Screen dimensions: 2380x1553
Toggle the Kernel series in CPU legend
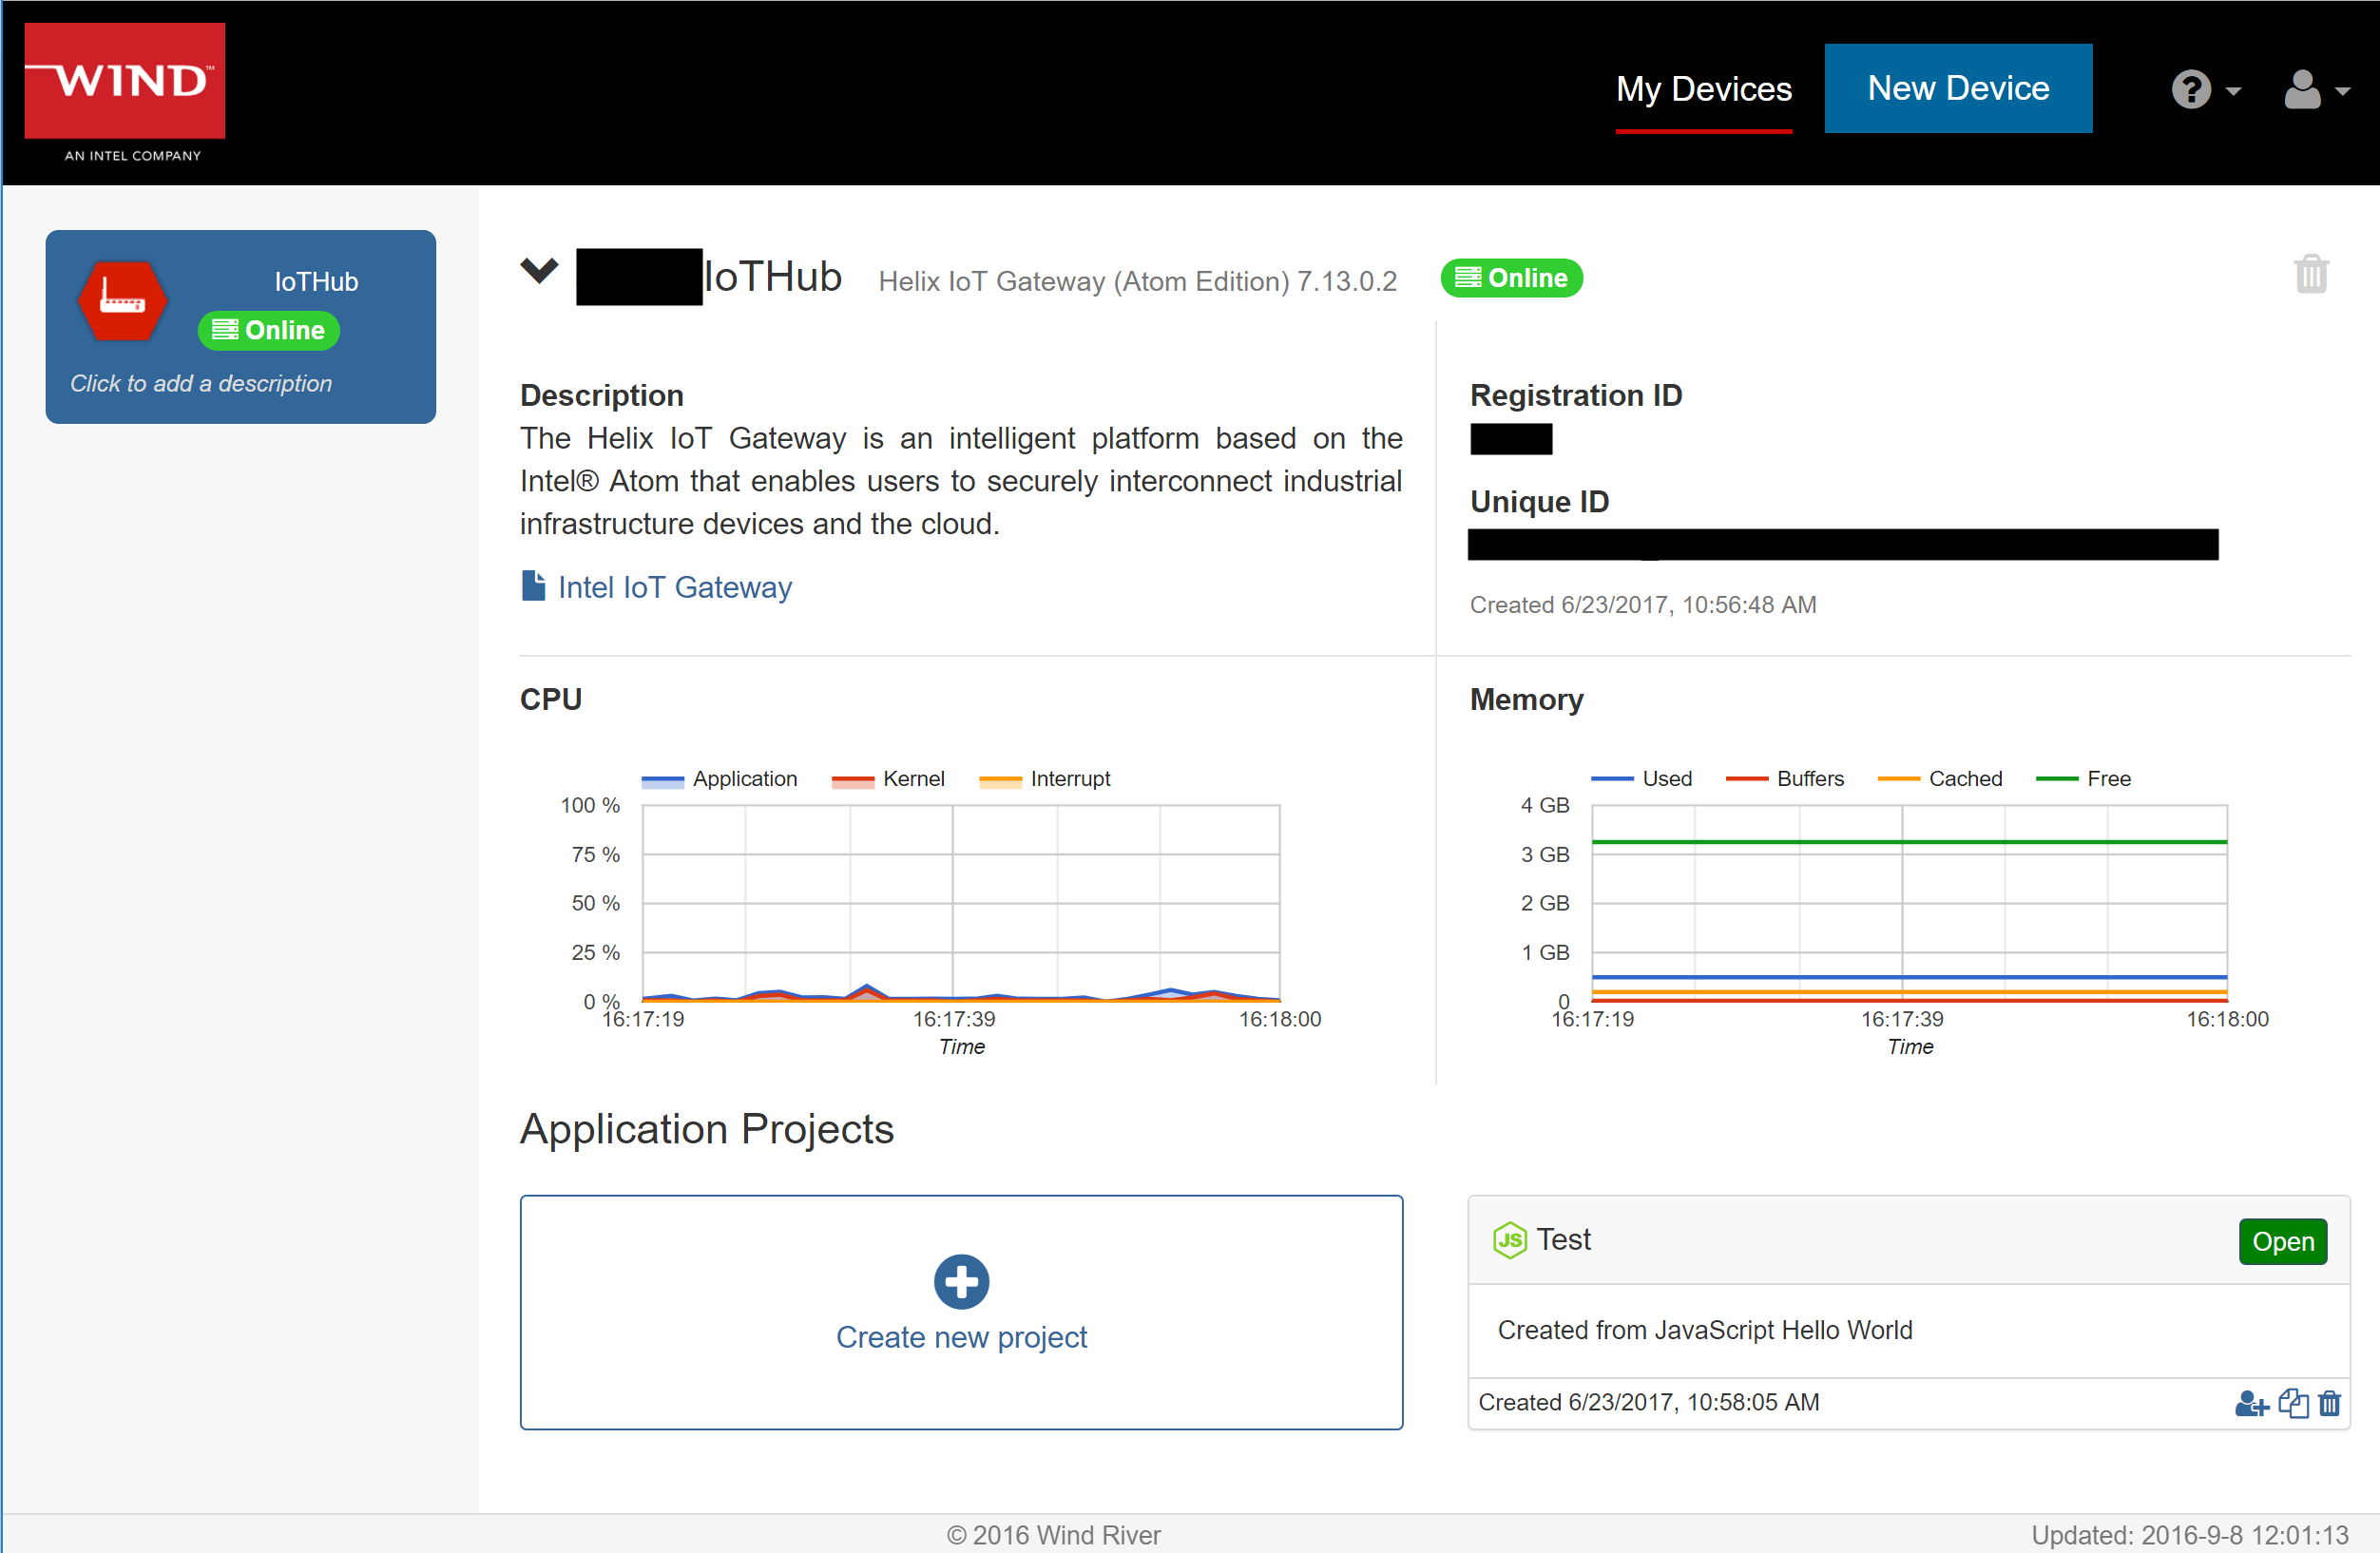pos(887,779)
